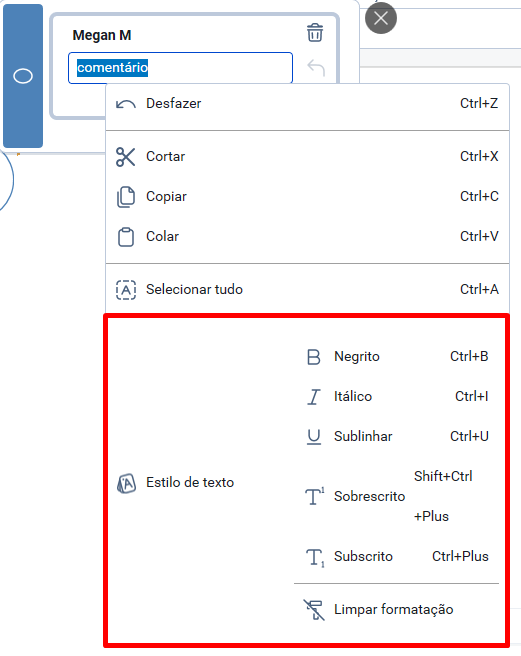The width and height of the screenshot is (521, 656).
Task: Click the Megan M author name
Action: click(x=102, y=35)
